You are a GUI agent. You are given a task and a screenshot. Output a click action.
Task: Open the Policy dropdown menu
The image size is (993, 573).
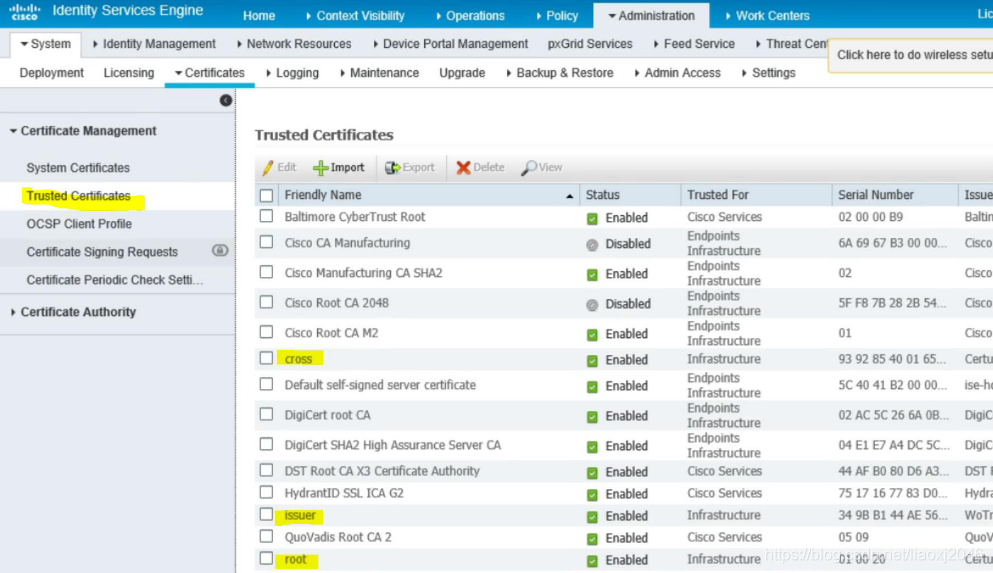[x=557, y=16]
